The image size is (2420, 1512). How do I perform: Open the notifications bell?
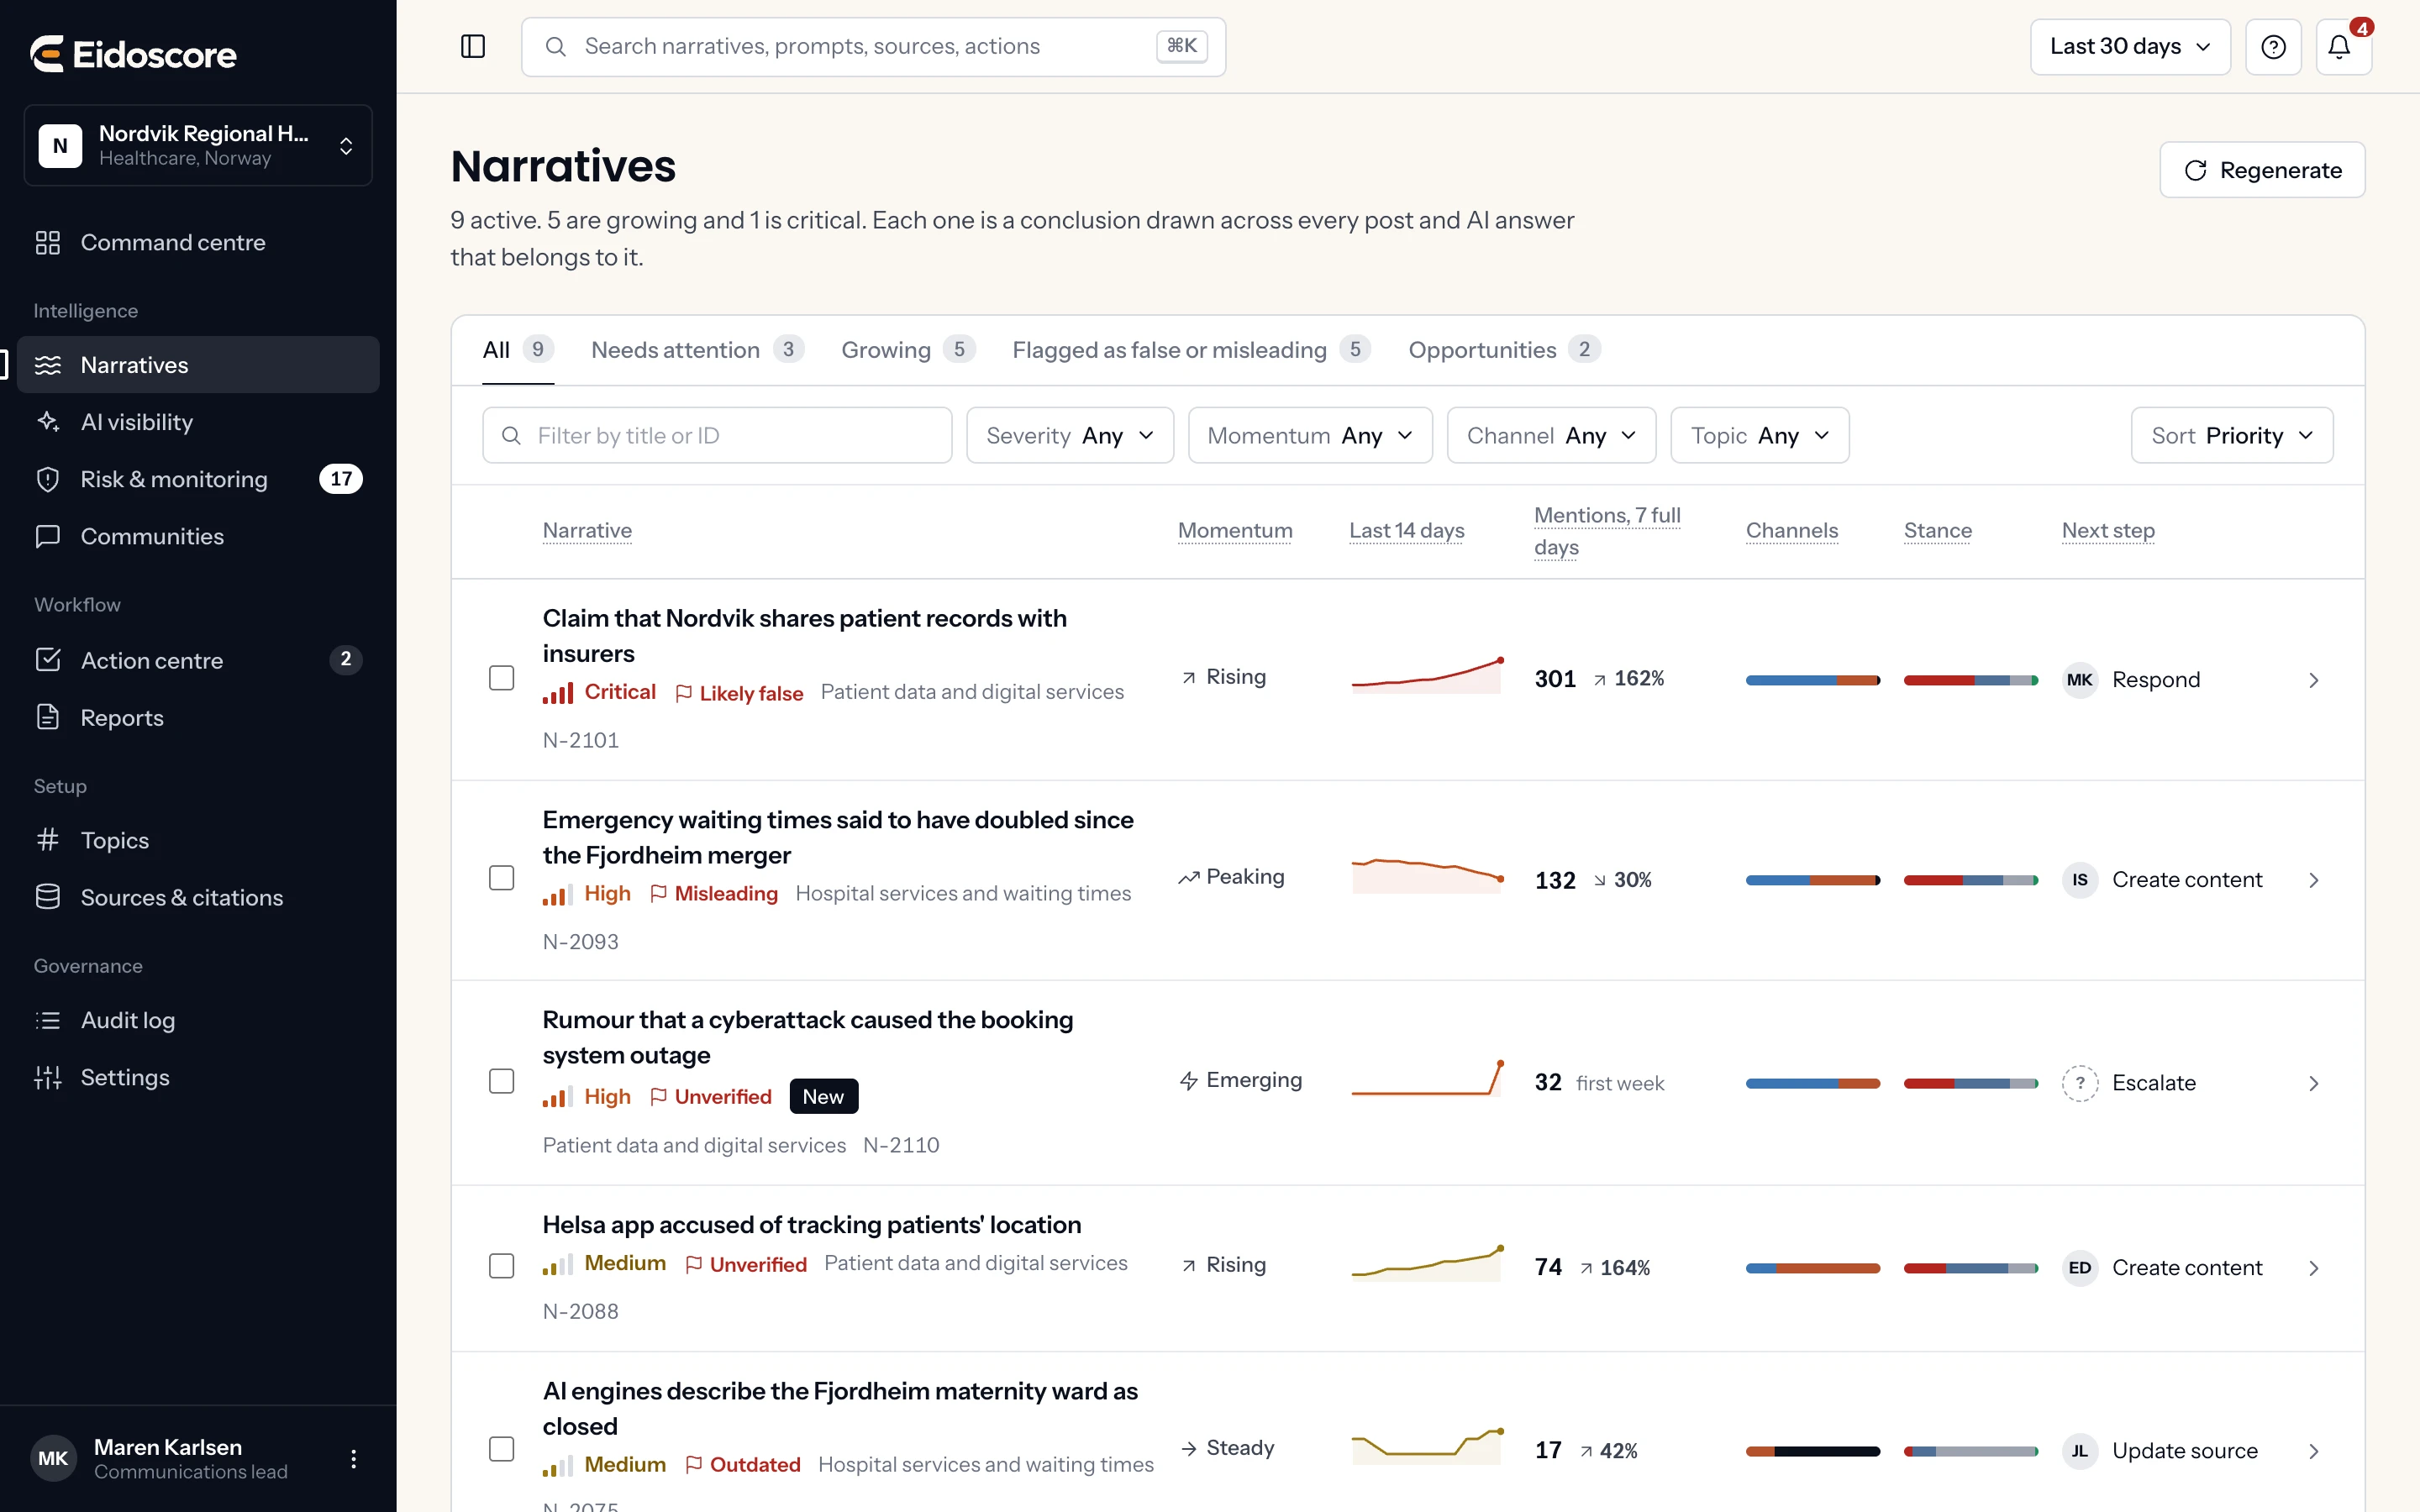(2343, 47)
